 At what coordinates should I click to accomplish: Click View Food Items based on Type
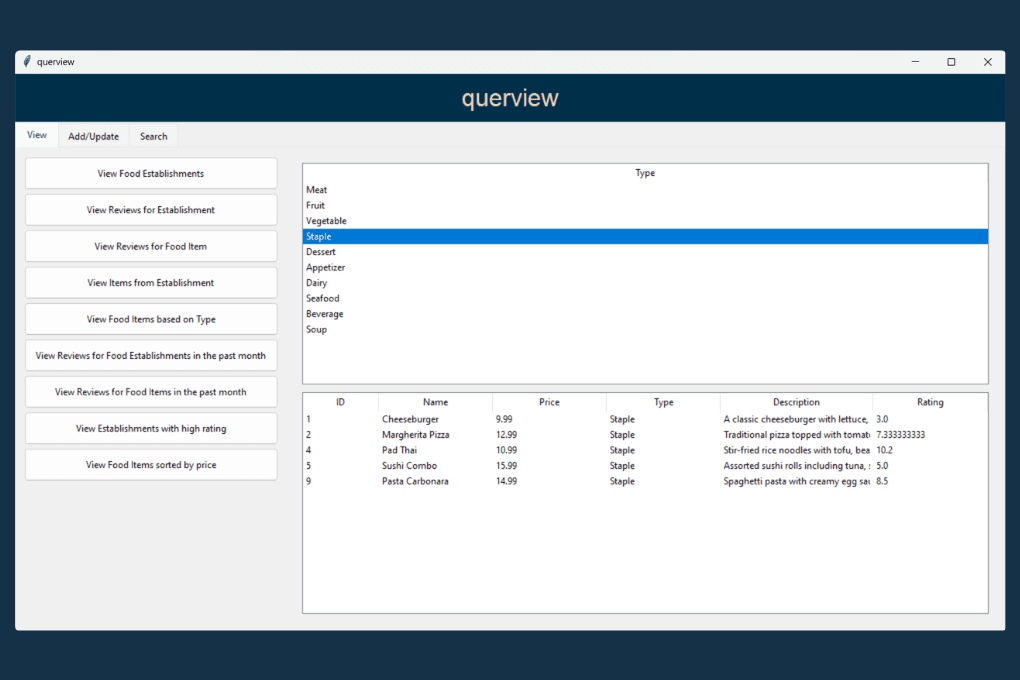click(x=151, y=319)
